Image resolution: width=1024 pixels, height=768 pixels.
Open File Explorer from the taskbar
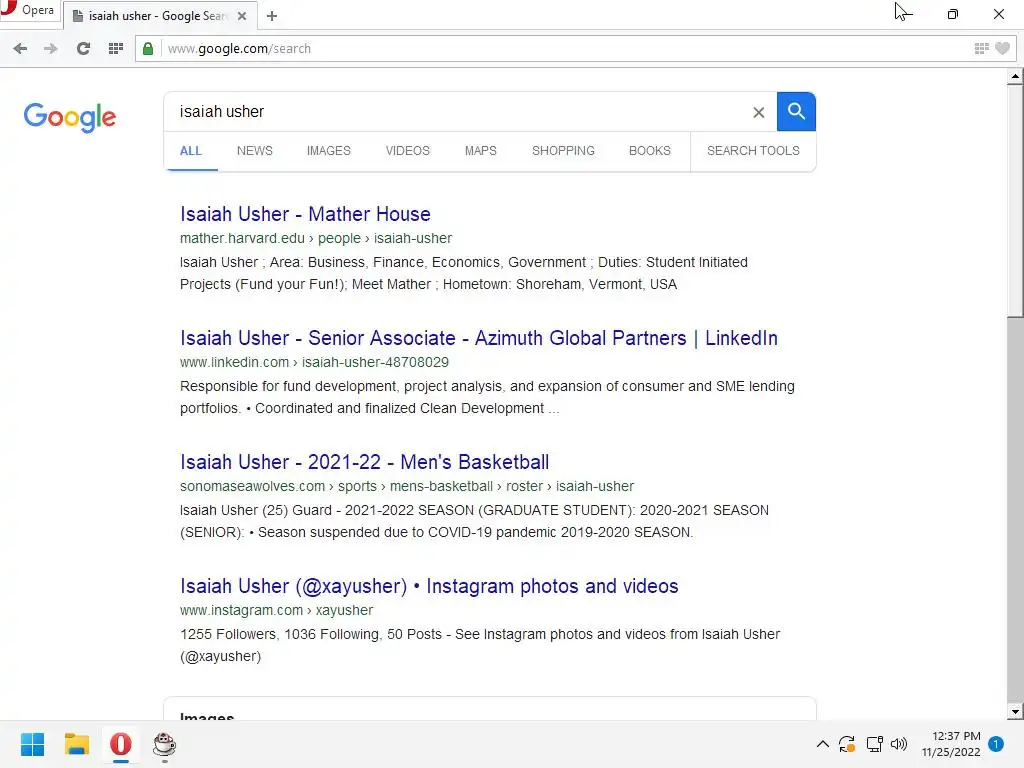[76, 744]
